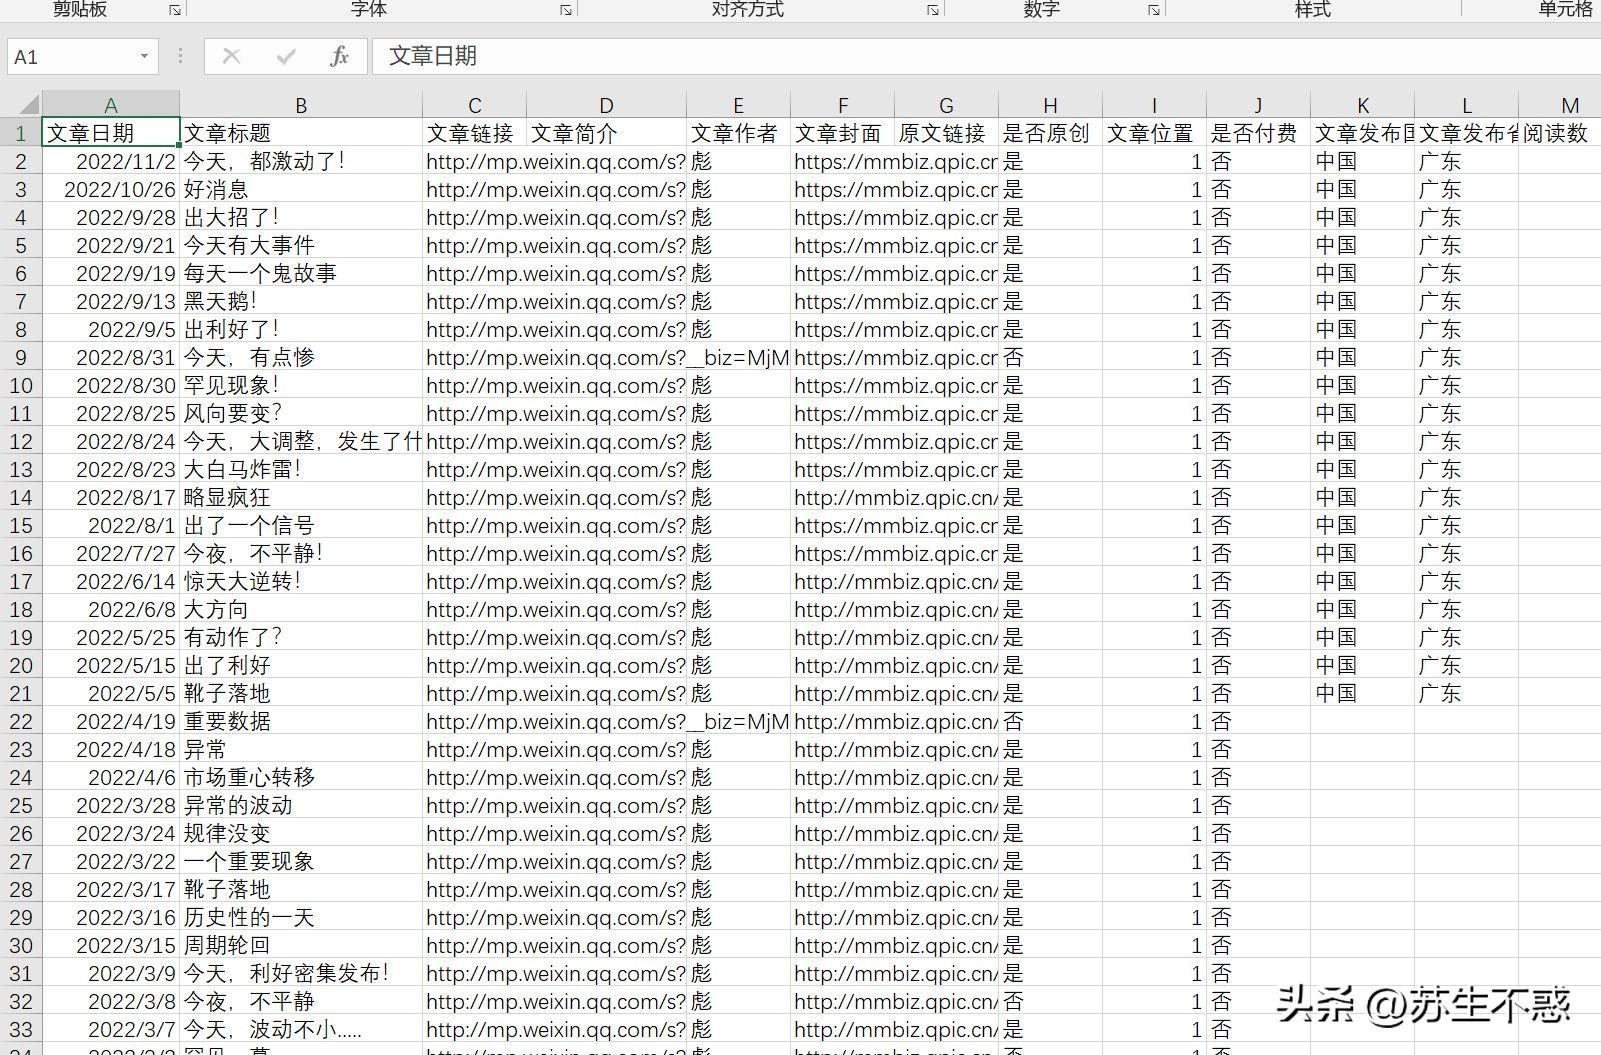Select column D header
The height and width of the screenshot is (1055, 1601).
[606, 105]
